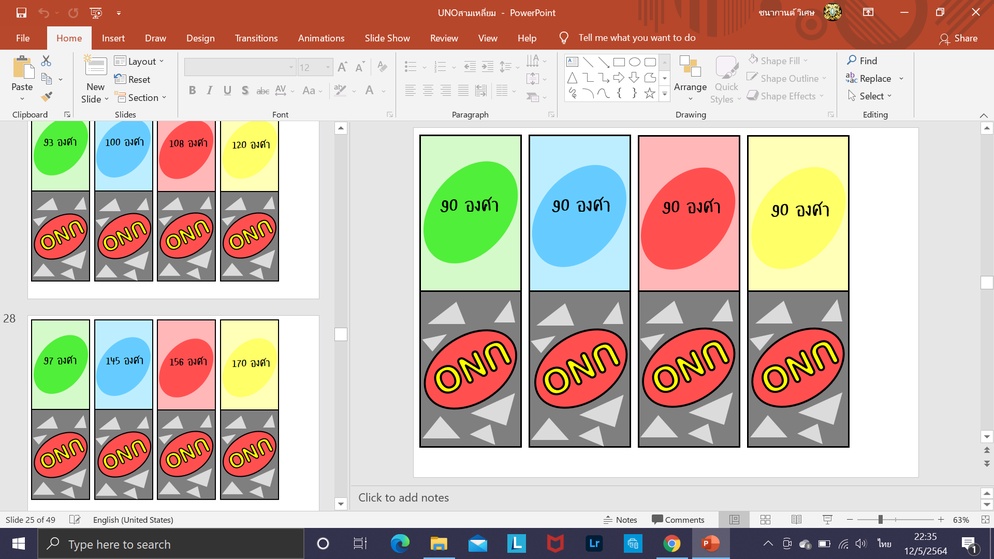Image resolution: width=994 pixels, height=559 pixels.
Task: Increase font size
Action: (x=342, y=67)
